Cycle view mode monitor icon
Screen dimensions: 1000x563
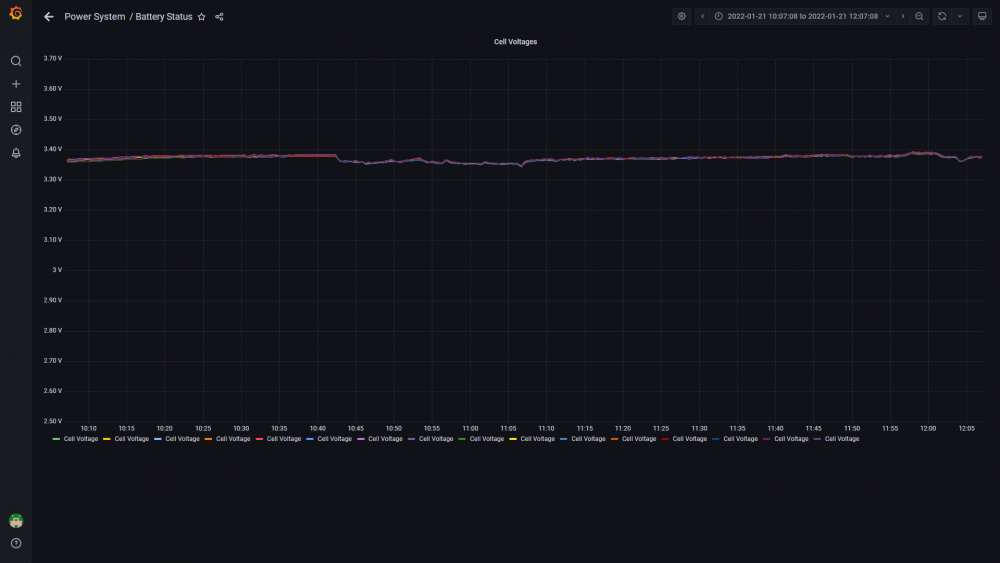pyautogui.click(x=982, y=17)
